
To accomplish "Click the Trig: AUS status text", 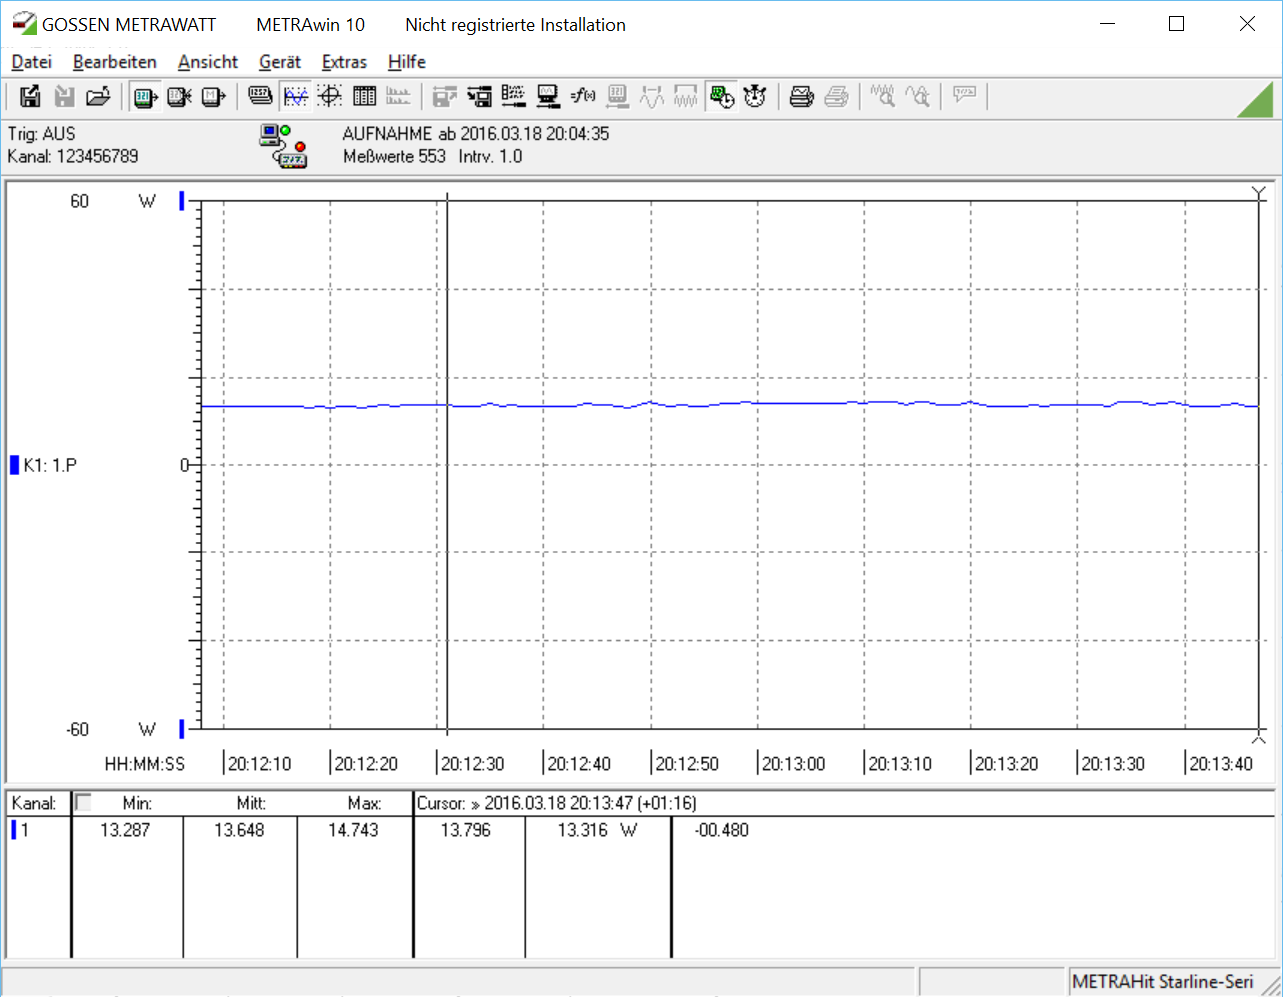I will 41,133.
